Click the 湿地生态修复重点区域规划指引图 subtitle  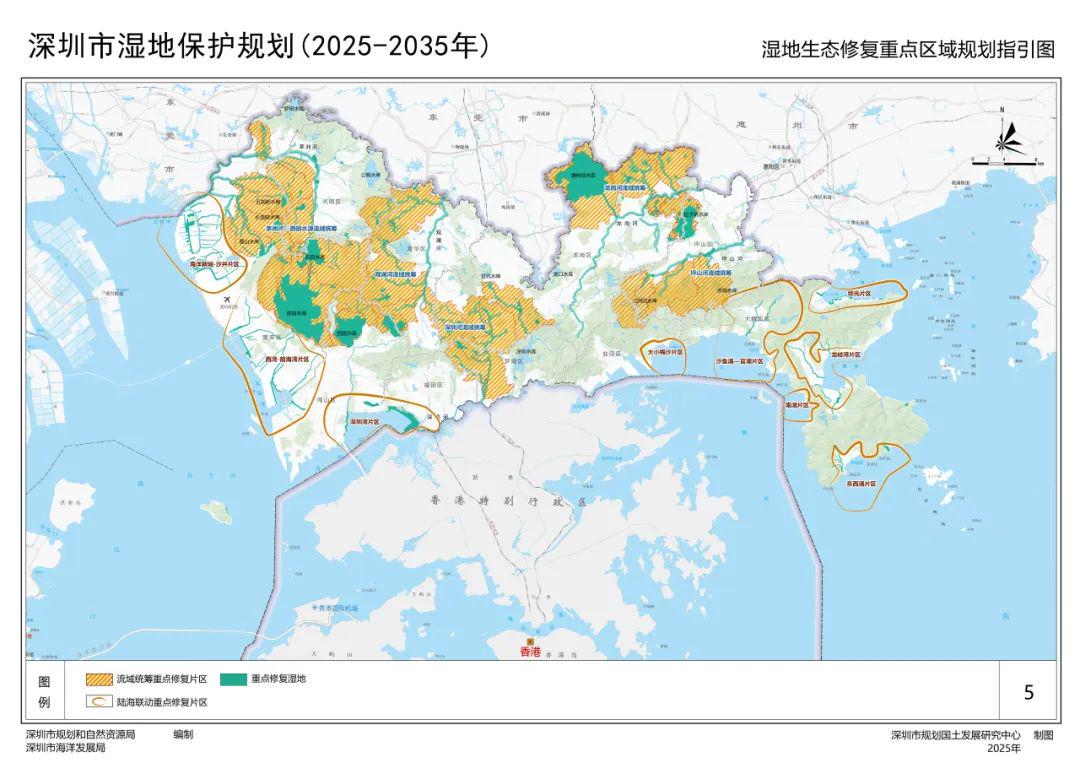pos(908,50)
